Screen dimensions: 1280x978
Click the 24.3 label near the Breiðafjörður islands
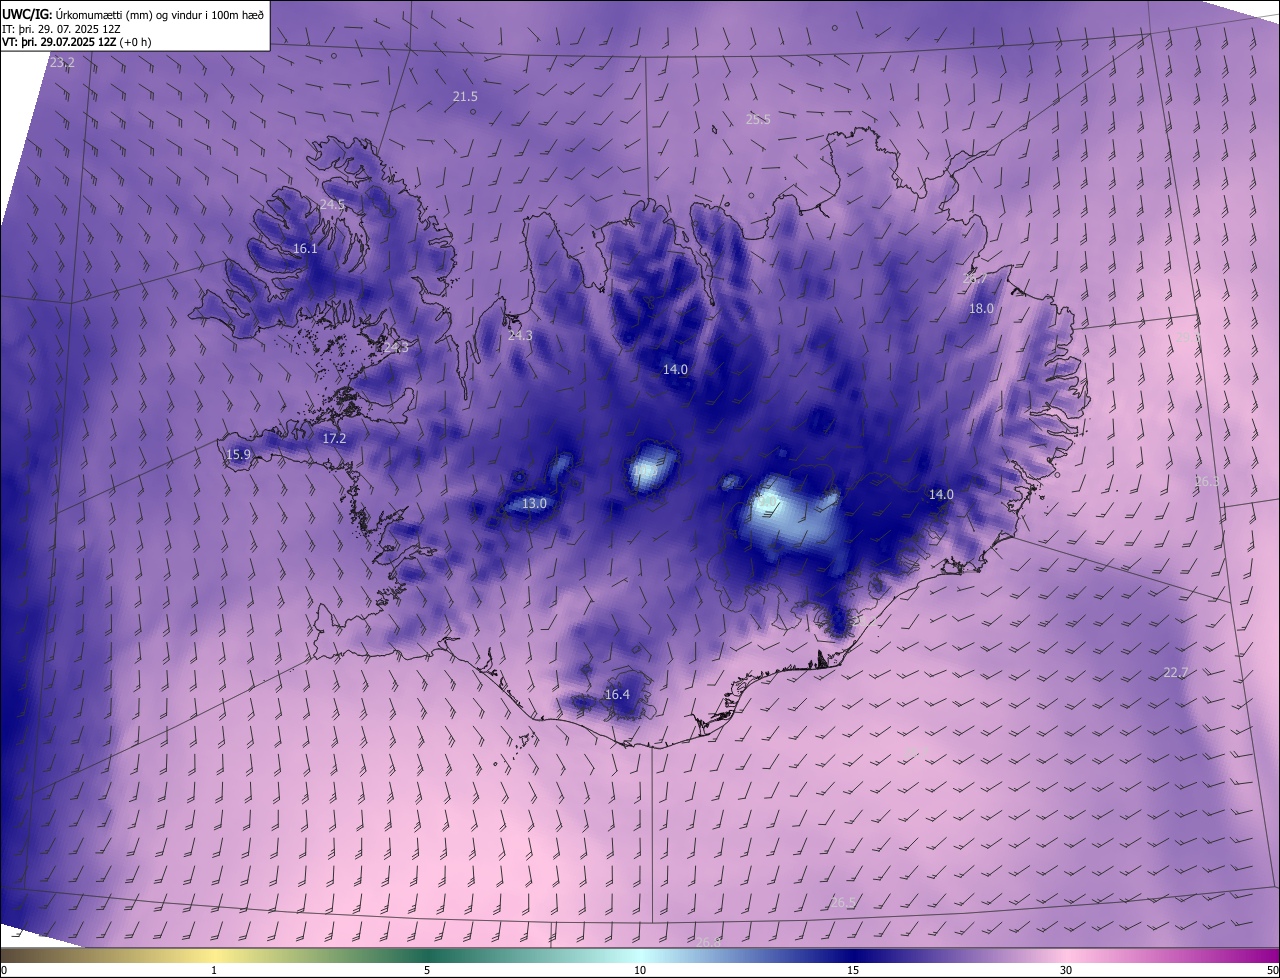pyautogui.click(x=396, y=348)
